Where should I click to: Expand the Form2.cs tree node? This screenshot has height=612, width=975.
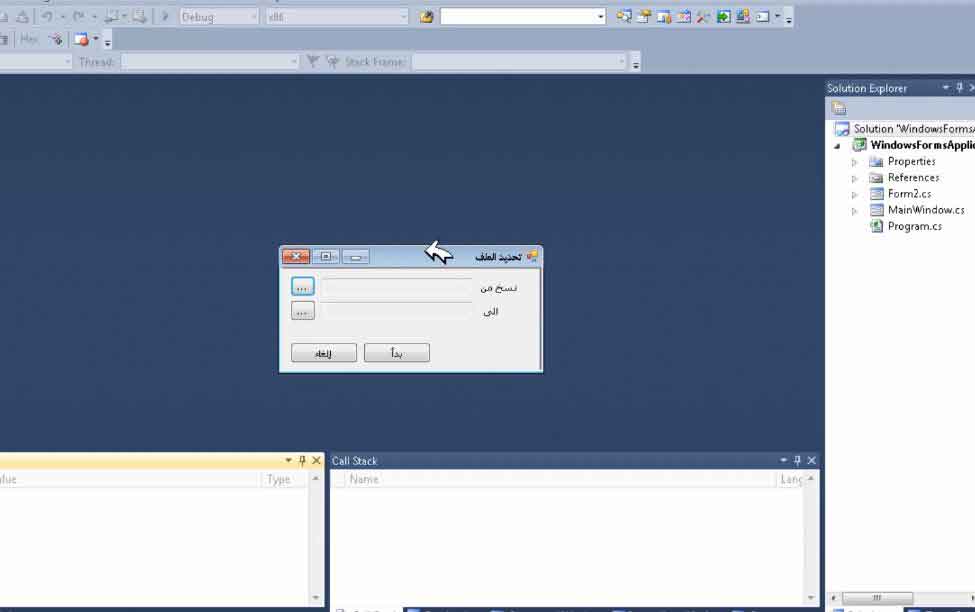pyautogui.click(x=855, y=194)
